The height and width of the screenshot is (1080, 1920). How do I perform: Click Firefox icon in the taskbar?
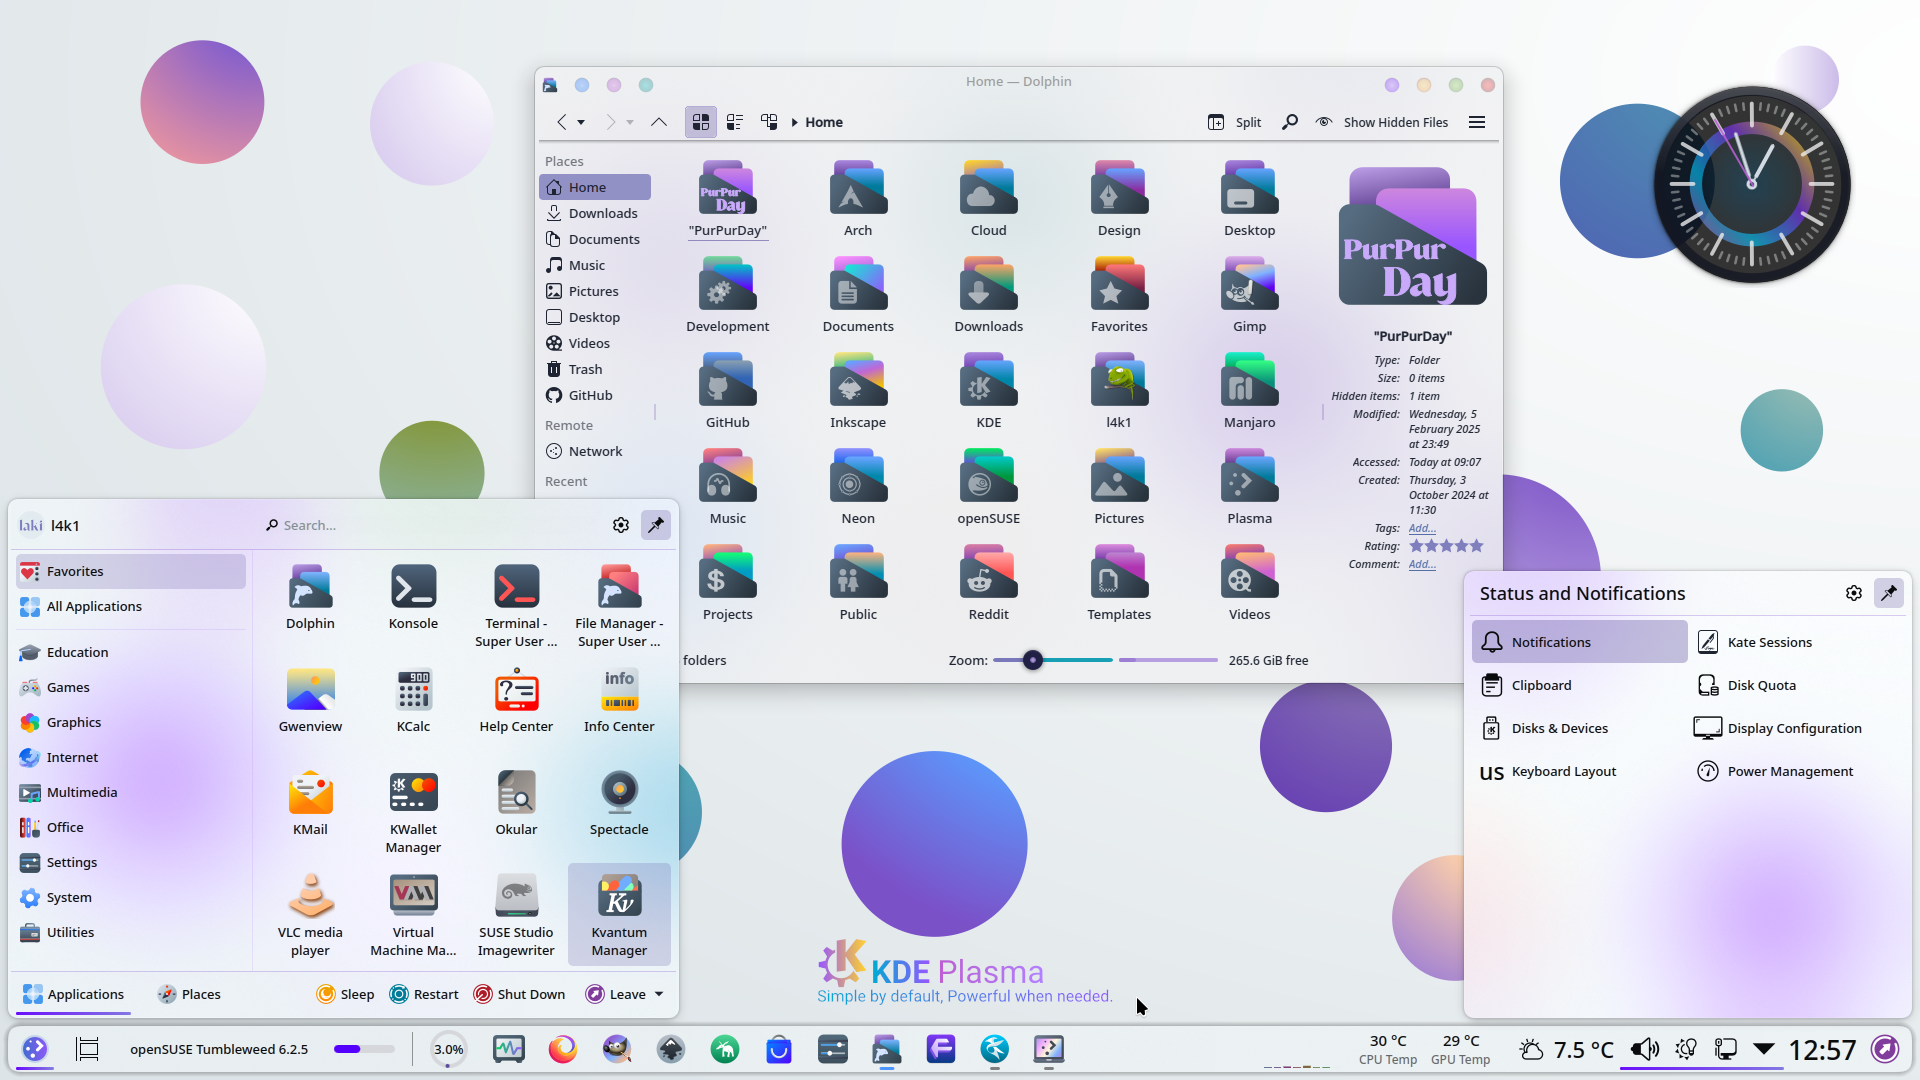pos(563,1049)
